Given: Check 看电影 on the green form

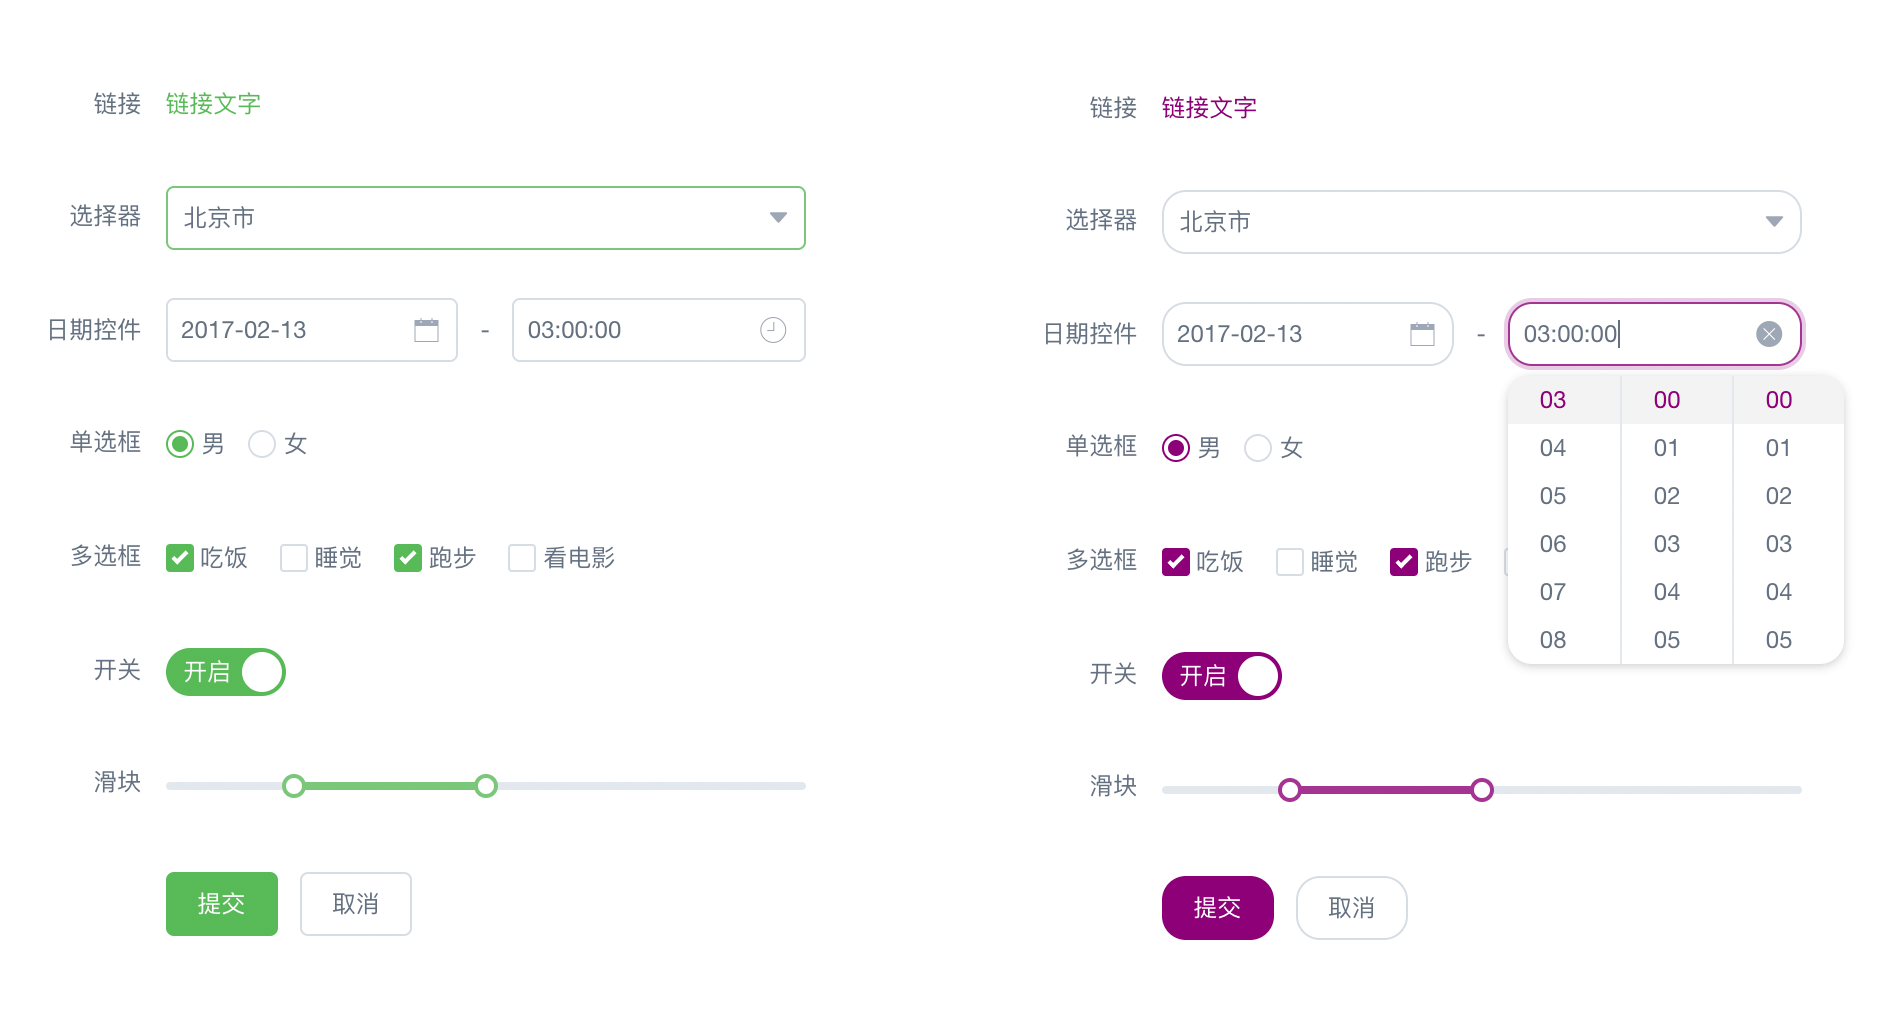Looking at the screenshot, I should (x=521, y=558).
